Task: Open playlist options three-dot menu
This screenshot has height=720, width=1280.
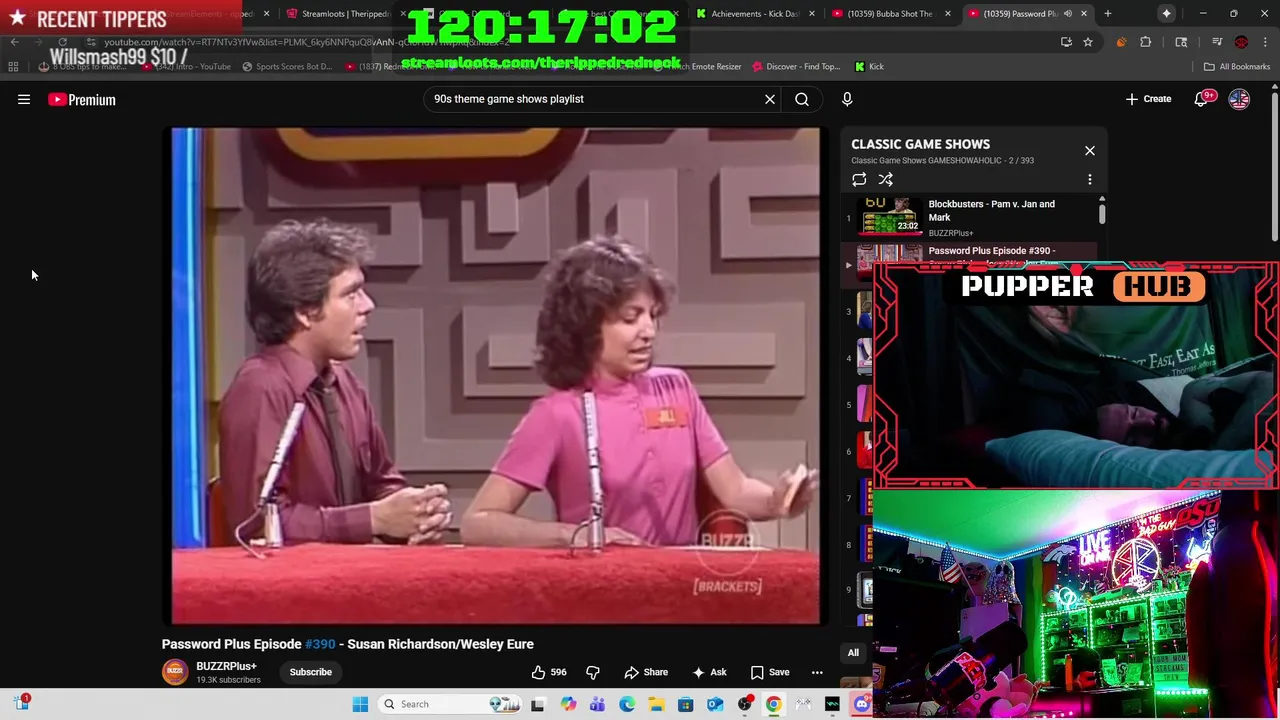Action: [1090, 179]
